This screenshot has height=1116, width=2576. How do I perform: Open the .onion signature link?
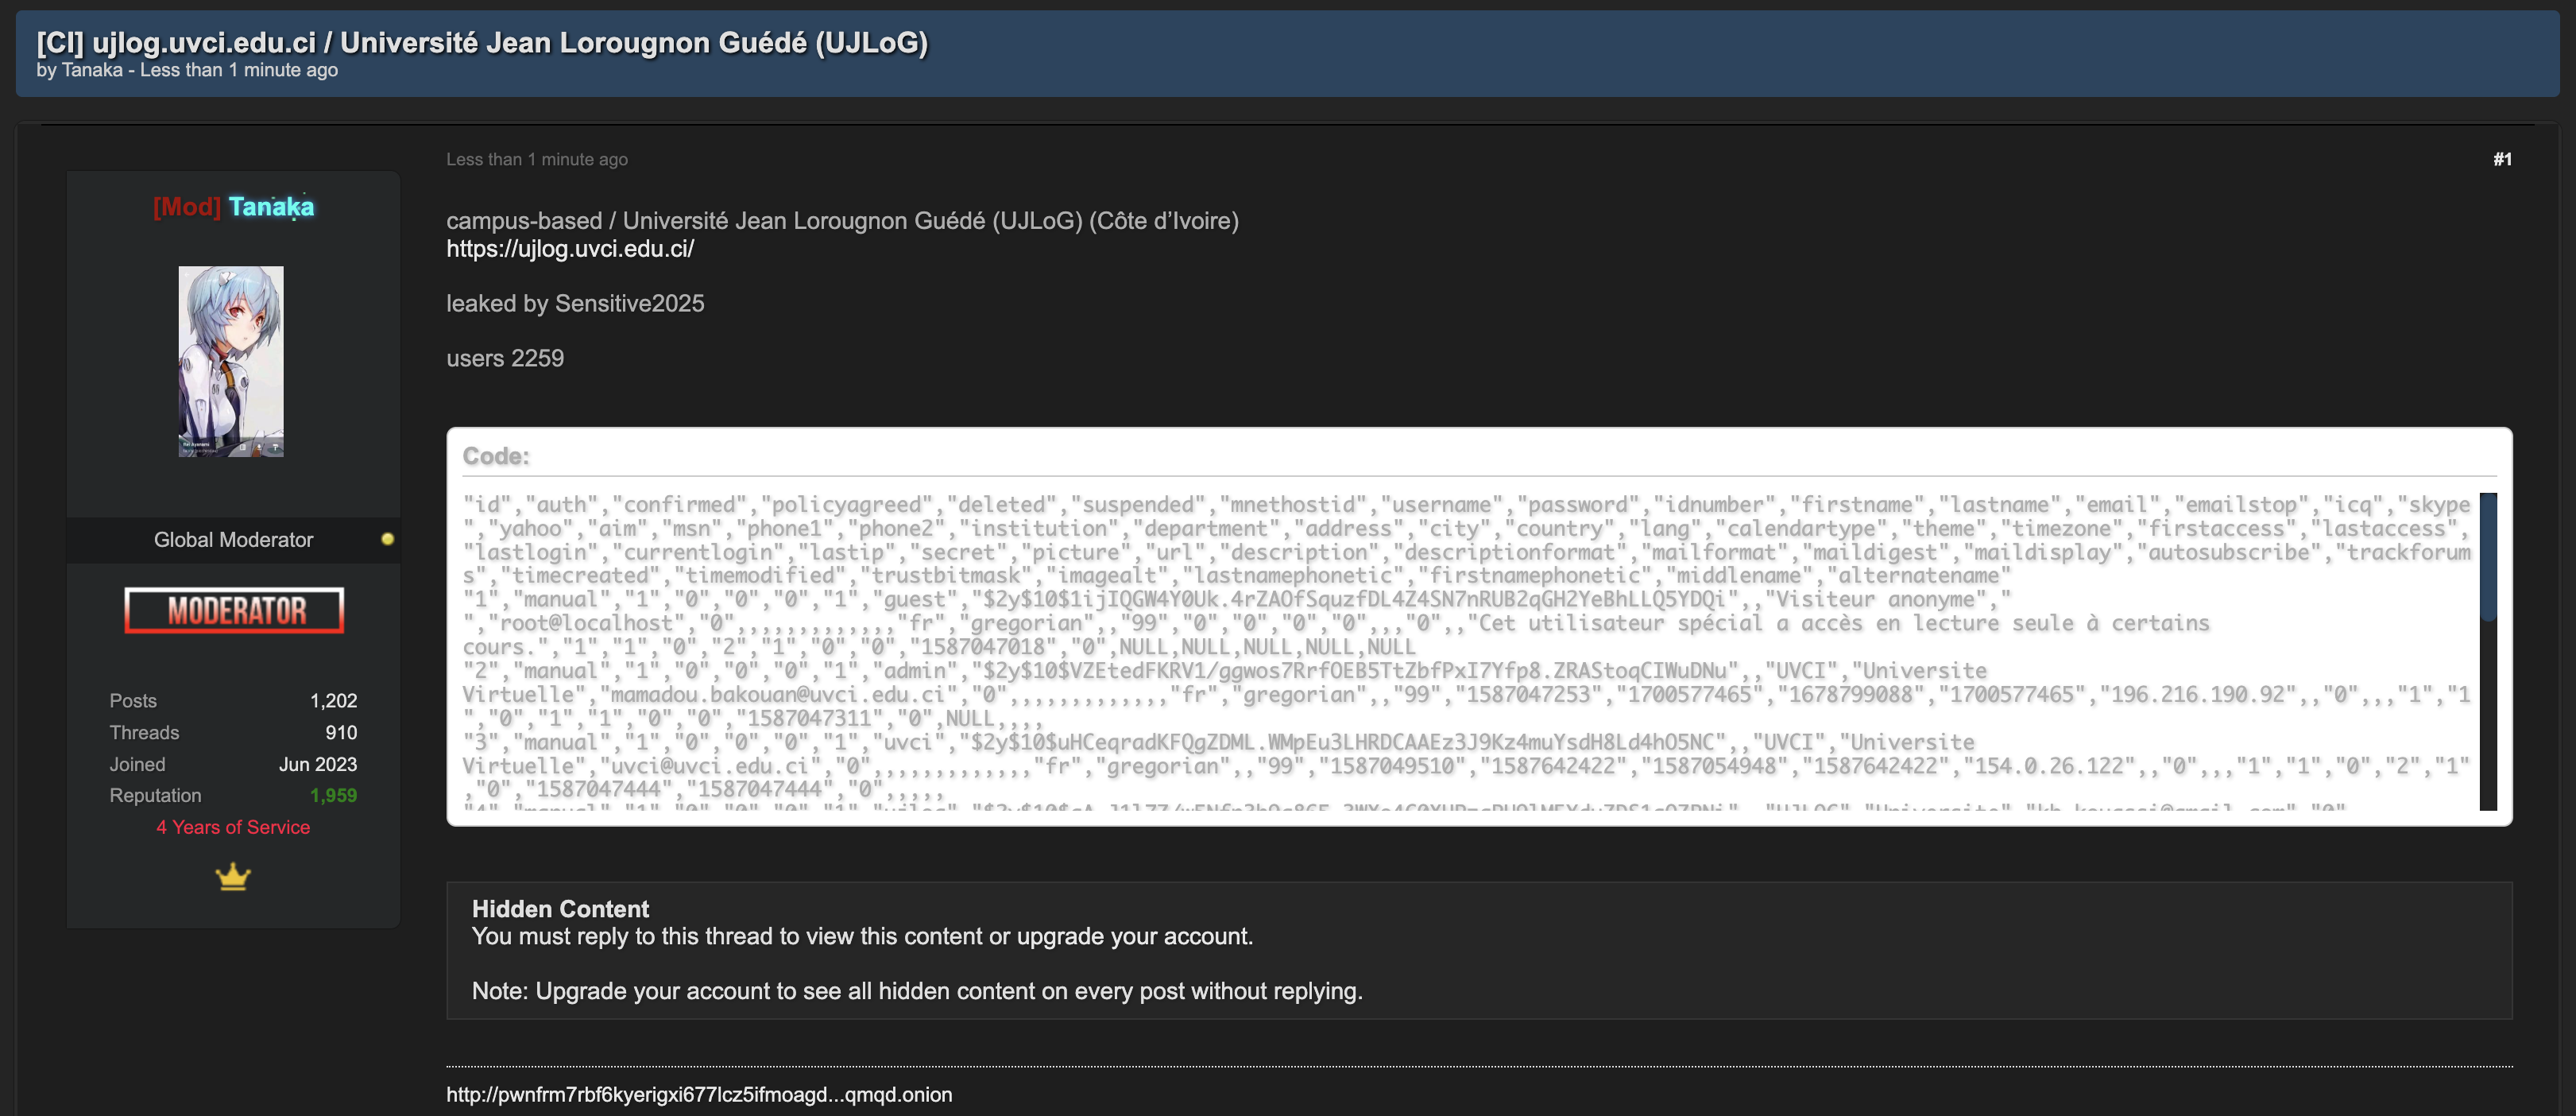click(x=699, y=1095)
